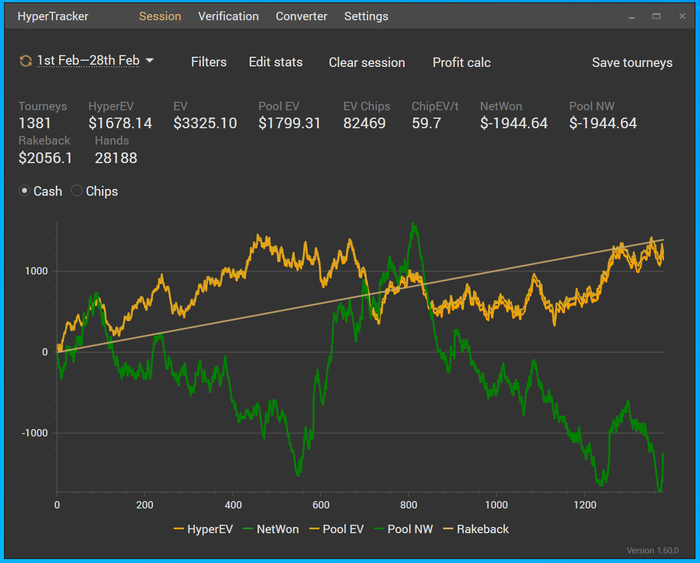Switch to the Session tab
Screen dimensions: 700x563
click(160, 17)
